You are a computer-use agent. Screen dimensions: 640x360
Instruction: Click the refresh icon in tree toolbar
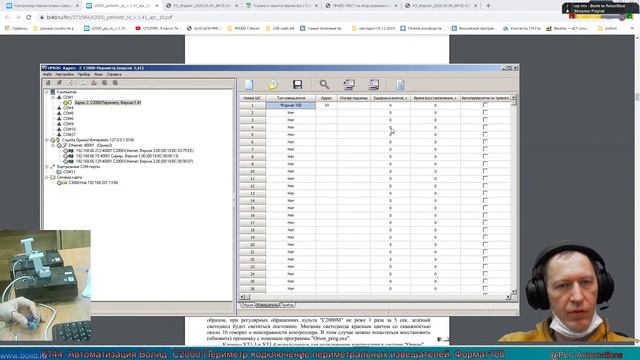70,83
